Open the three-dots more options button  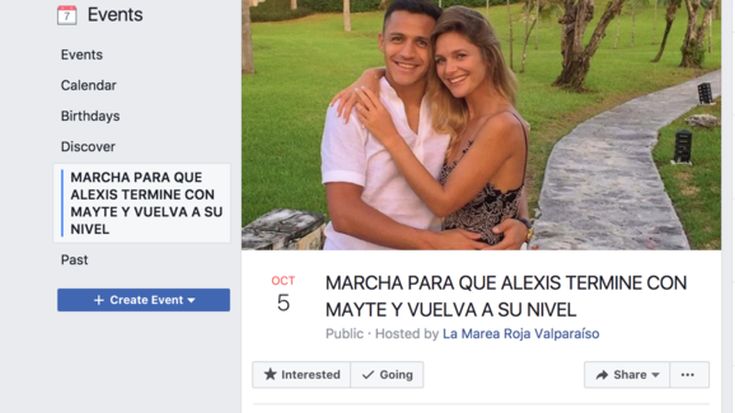(x=689, y=375)
